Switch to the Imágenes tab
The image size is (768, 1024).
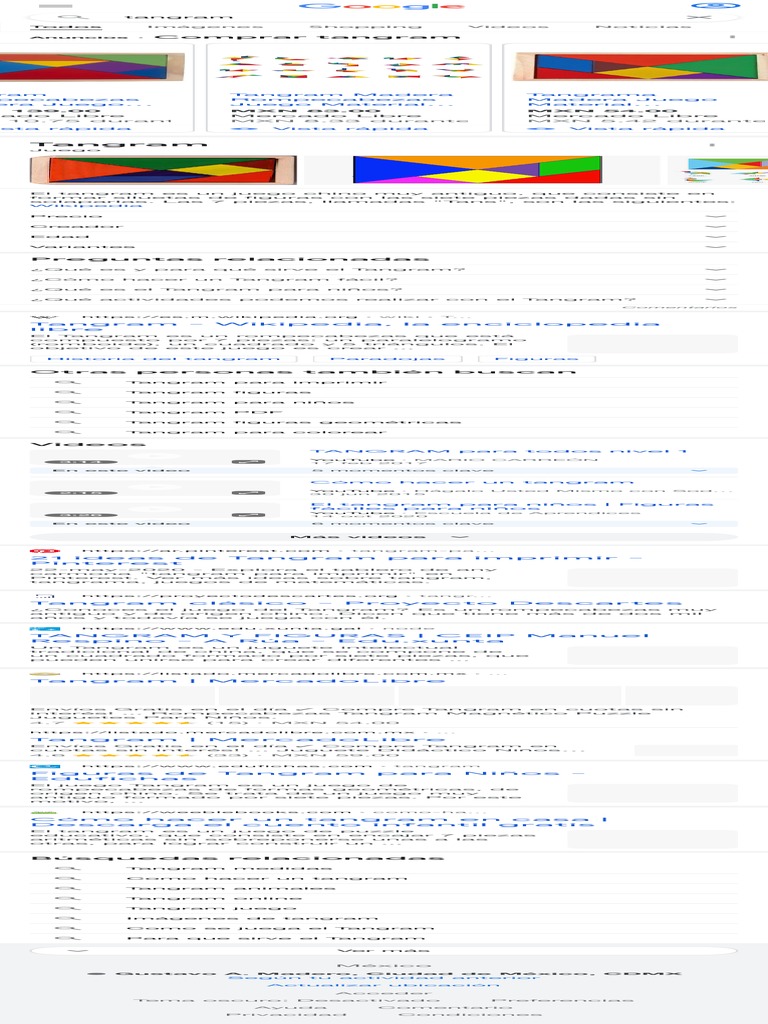tap(204, 27)
